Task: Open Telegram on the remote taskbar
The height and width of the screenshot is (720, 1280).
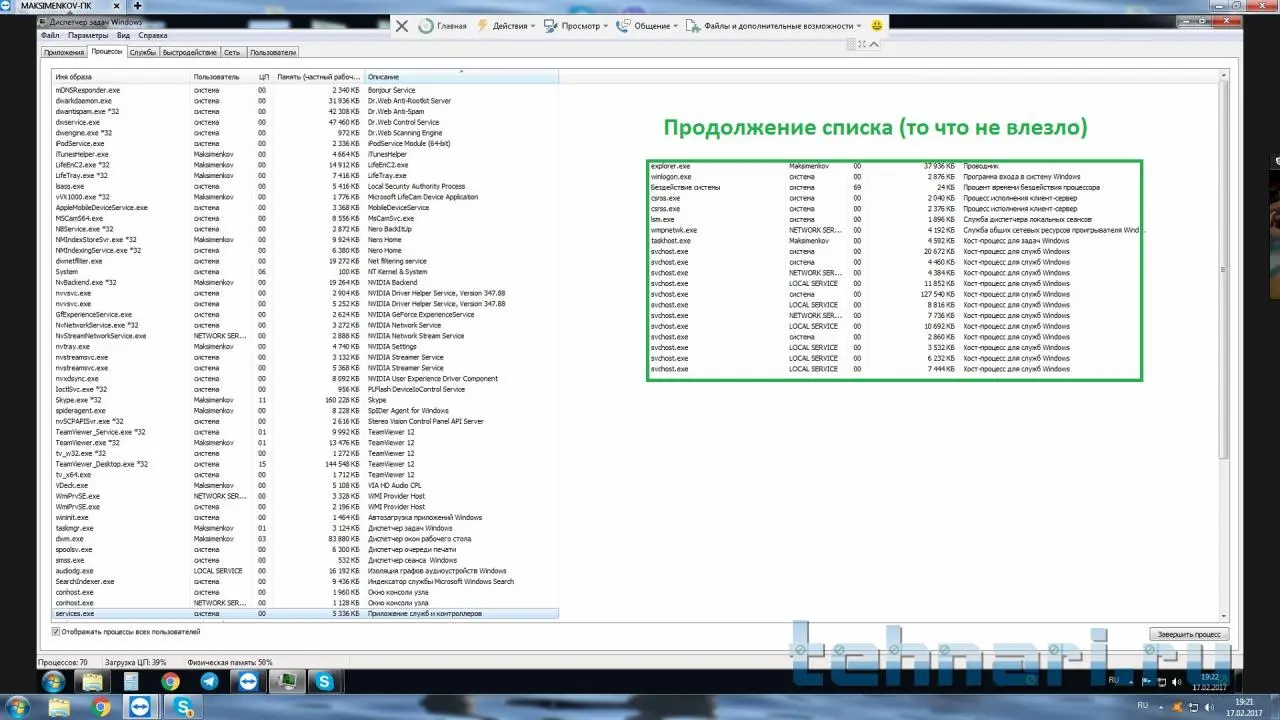Action: [209, 682]
